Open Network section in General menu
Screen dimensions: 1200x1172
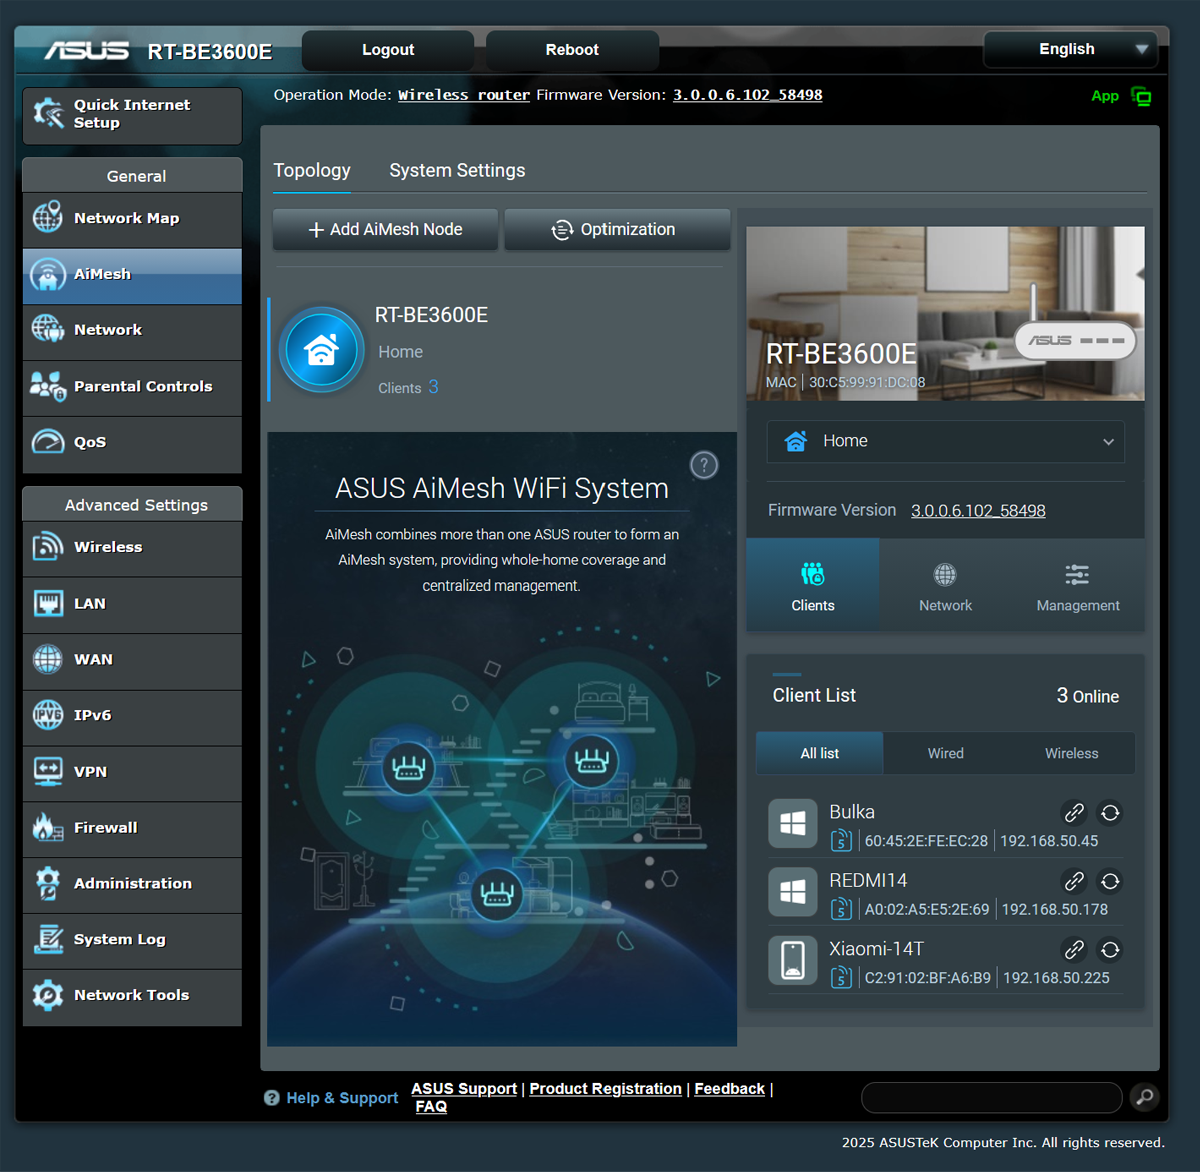click(132, 331)
